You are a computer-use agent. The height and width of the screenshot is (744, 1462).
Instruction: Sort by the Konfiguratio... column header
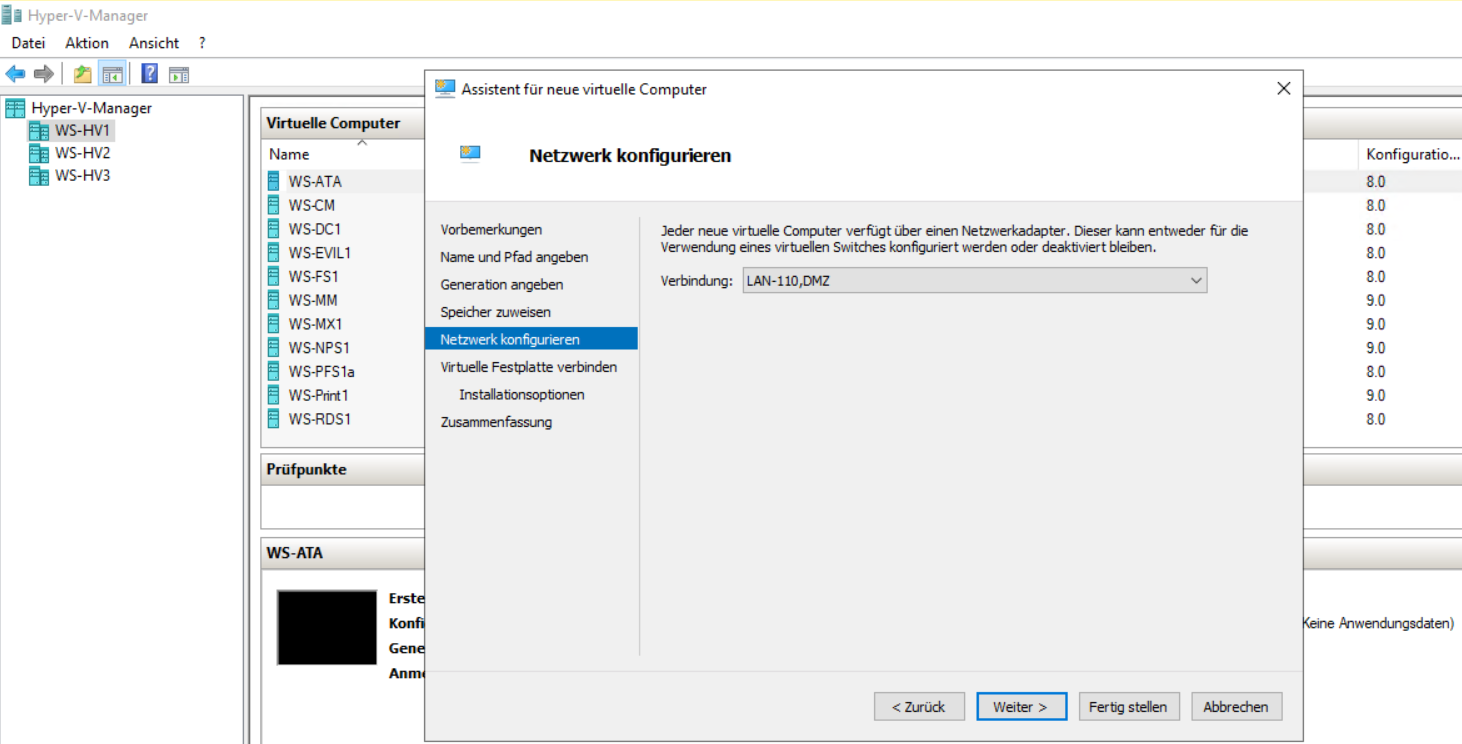[1410, 154]
